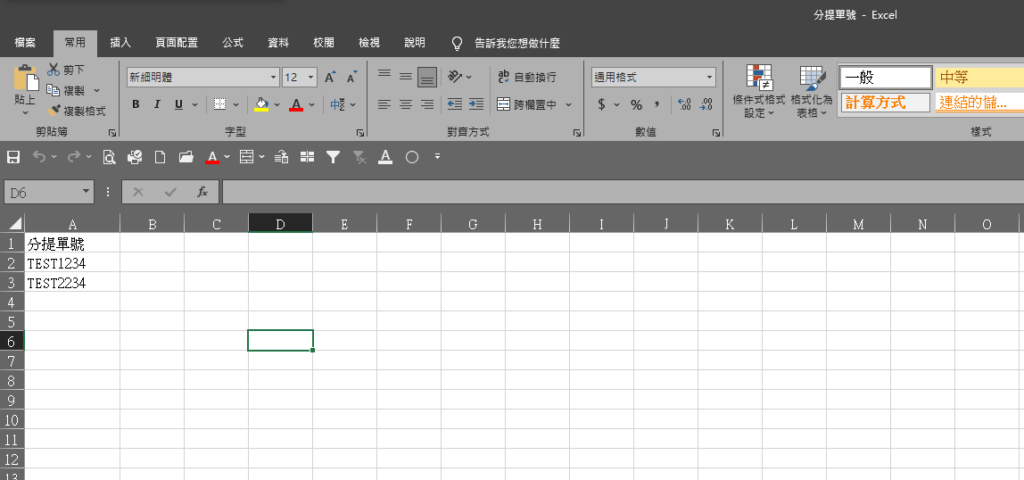The image size is (1024, 480).
Task: Open the 公式 (Formulas) ribbon tab
Action: click(232, 43)
